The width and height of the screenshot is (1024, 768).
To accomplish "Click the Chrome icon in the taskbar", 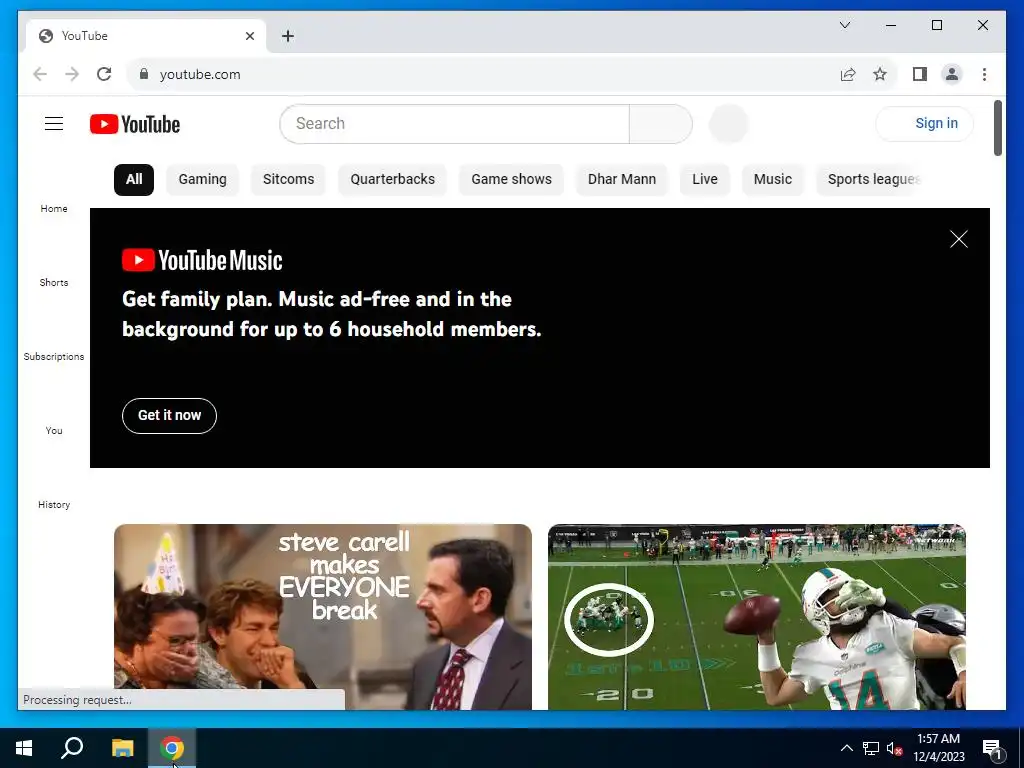I will coord(172,748).
